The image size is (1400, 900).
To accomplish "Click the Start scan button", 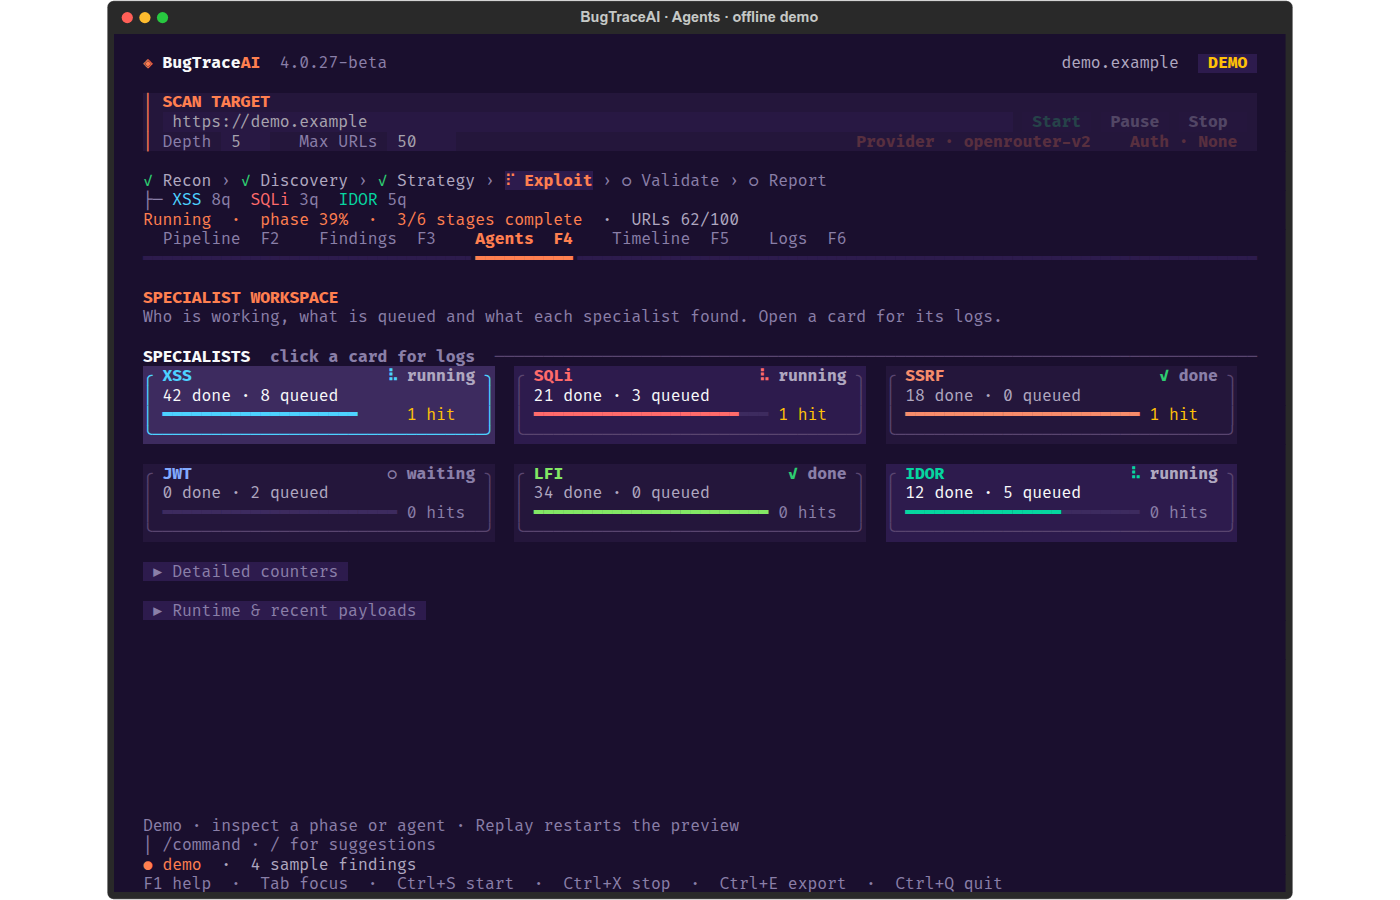I will [1056, 122].
